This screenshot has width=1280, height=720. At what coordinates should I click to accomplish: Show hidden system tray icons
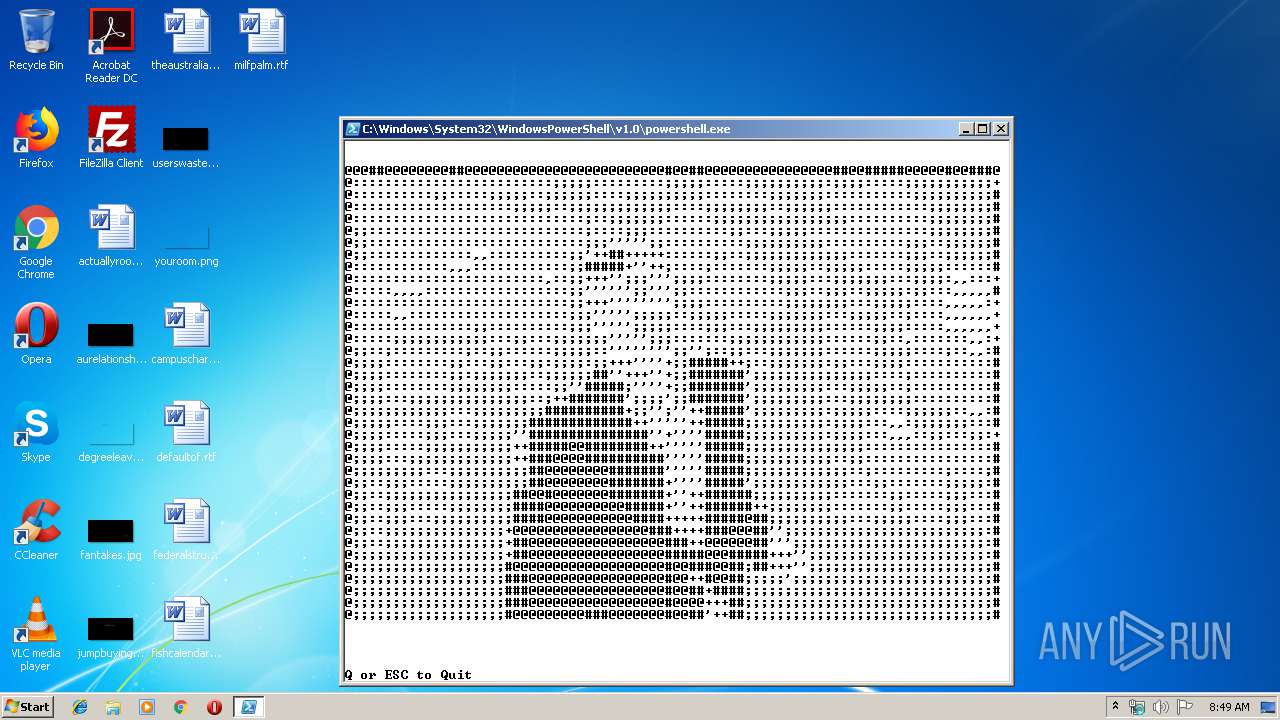coord(1115,707)
